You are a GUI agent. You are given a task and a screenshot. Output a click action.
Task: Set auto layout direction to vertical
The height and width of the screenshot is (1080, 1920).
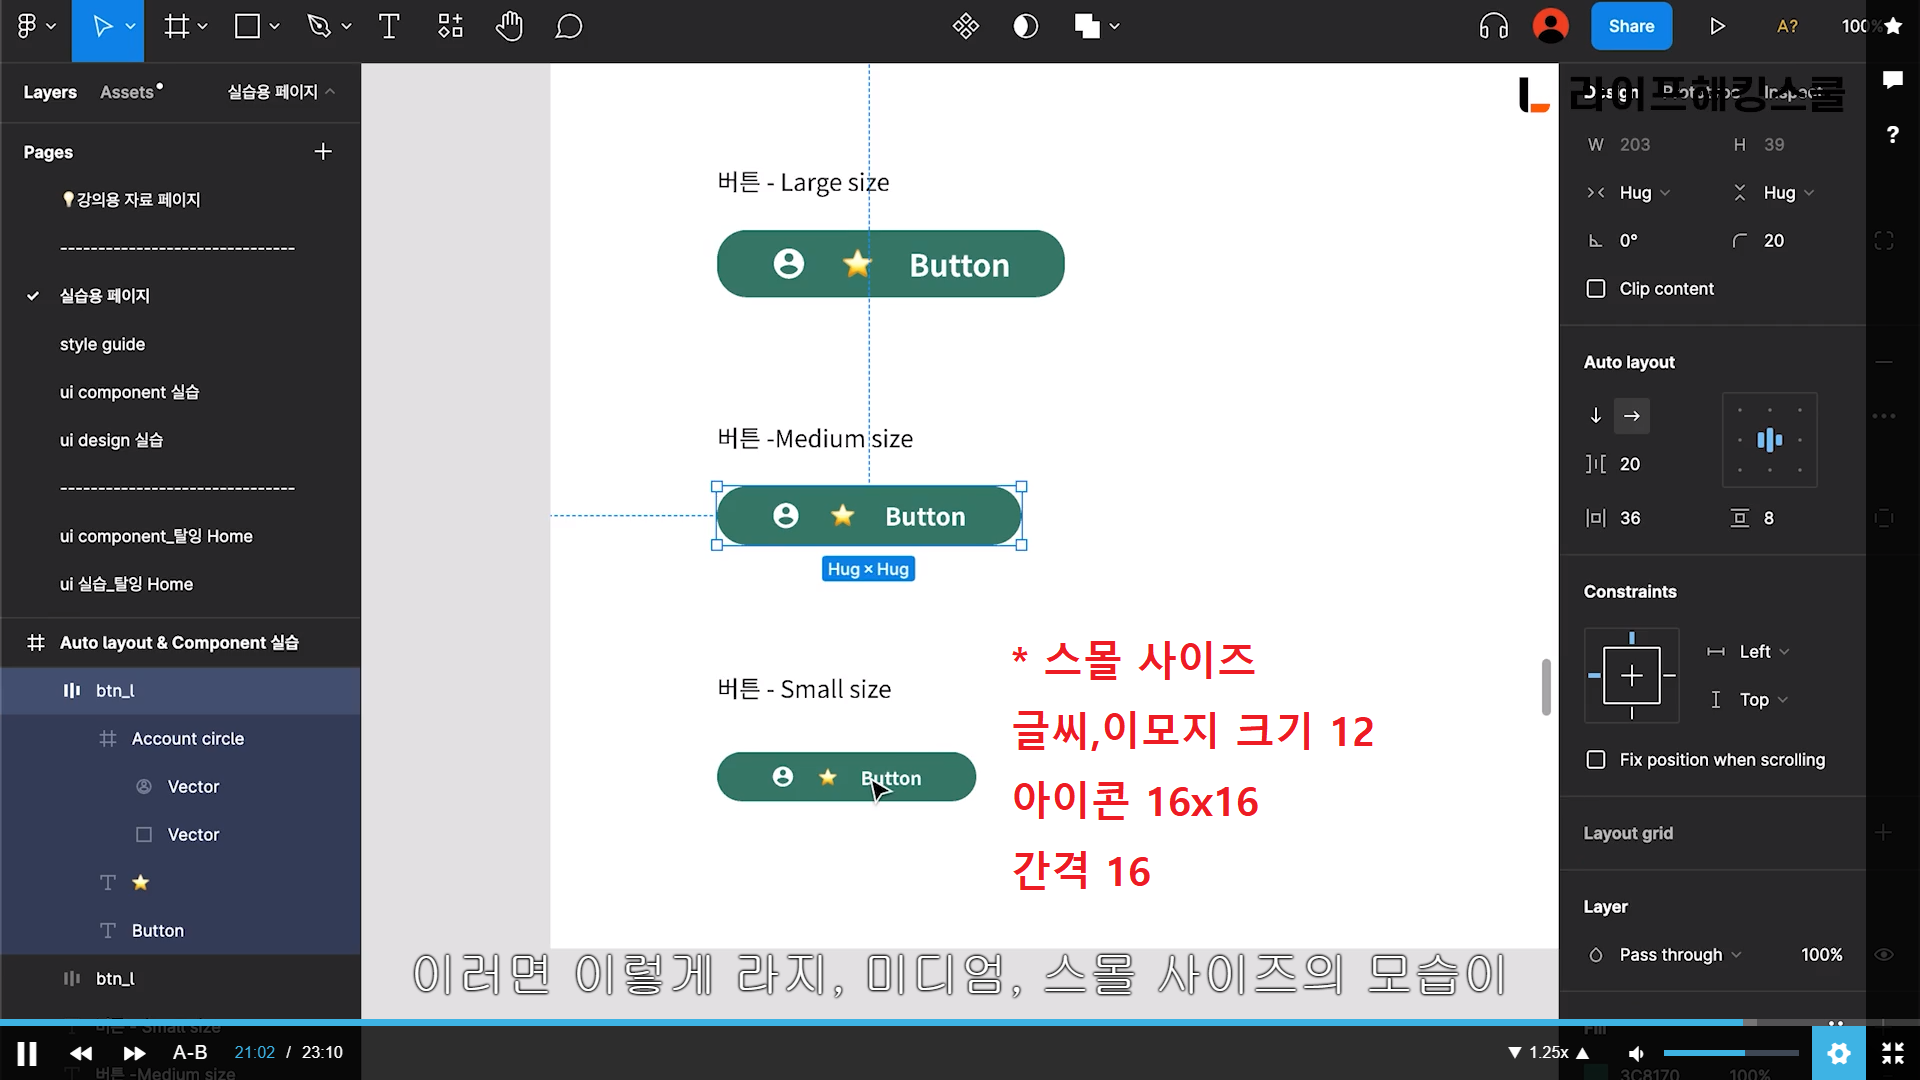1596,416
